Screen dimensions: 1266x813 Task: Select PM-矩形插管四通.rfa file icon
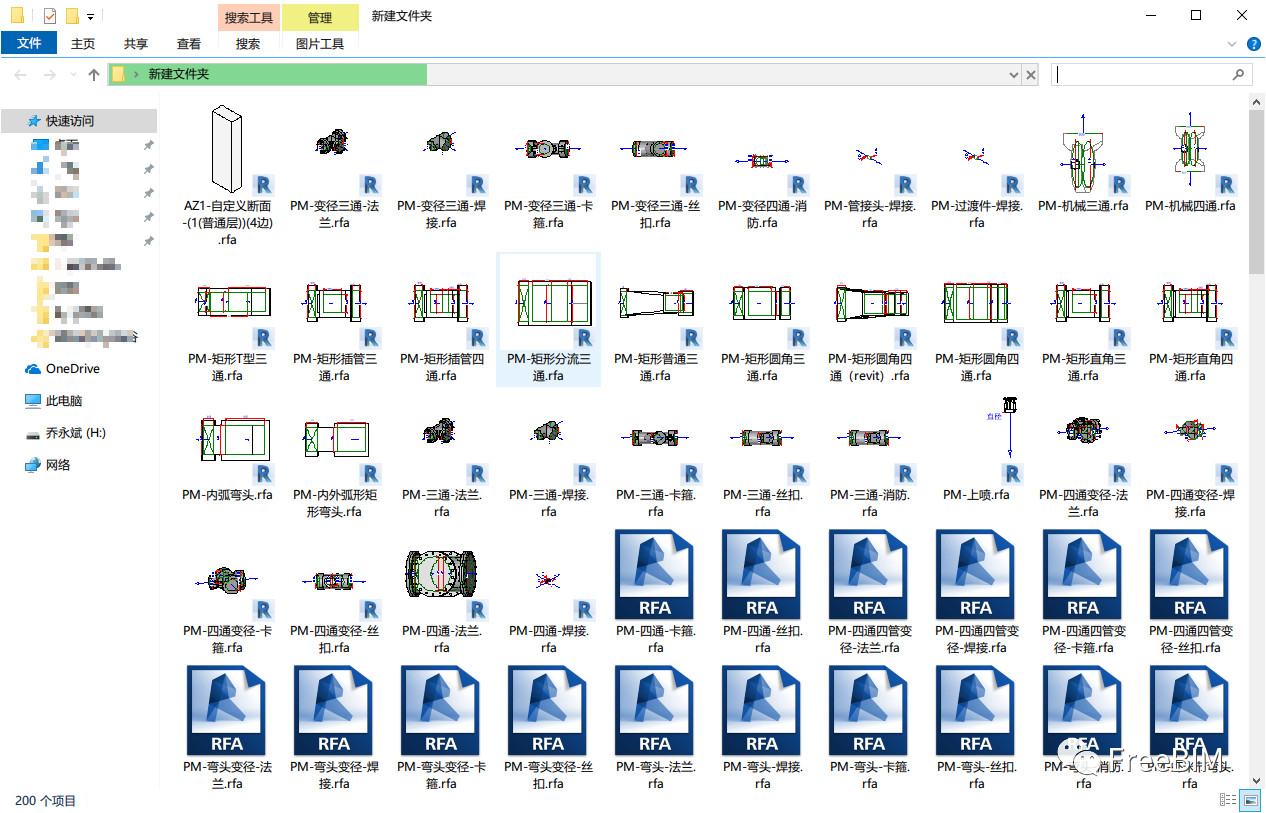point(441,302)
